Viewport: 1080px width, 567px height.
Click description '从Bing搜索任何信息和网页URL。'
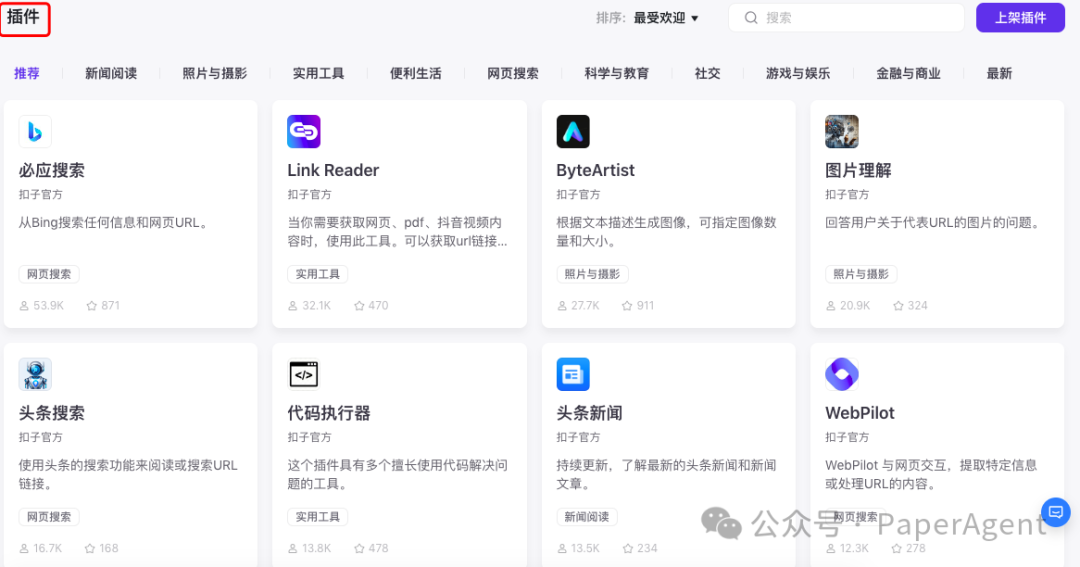coord(114,223)
